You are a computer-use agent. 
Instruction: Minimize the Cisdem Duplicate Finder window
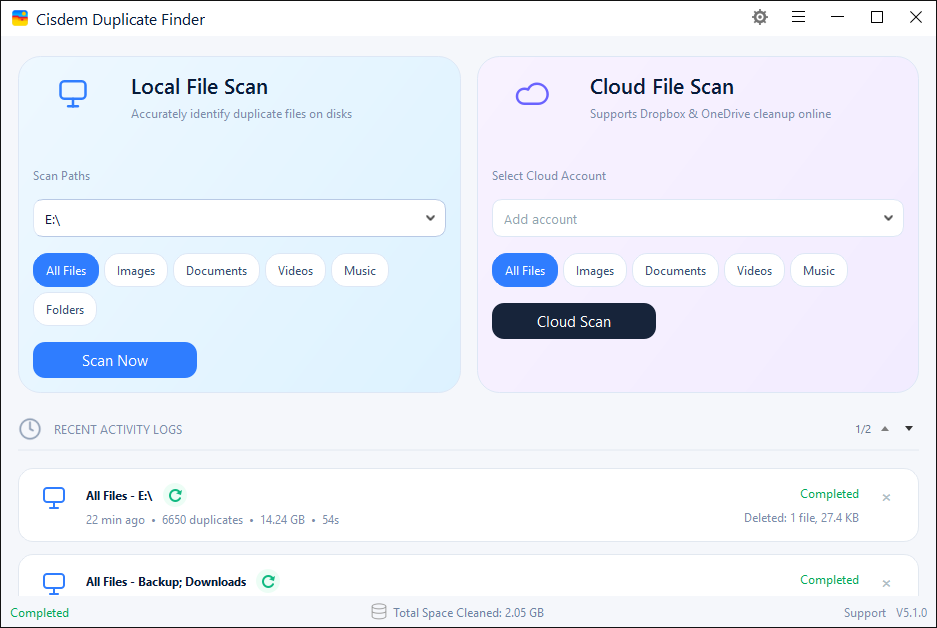point(837,17)
